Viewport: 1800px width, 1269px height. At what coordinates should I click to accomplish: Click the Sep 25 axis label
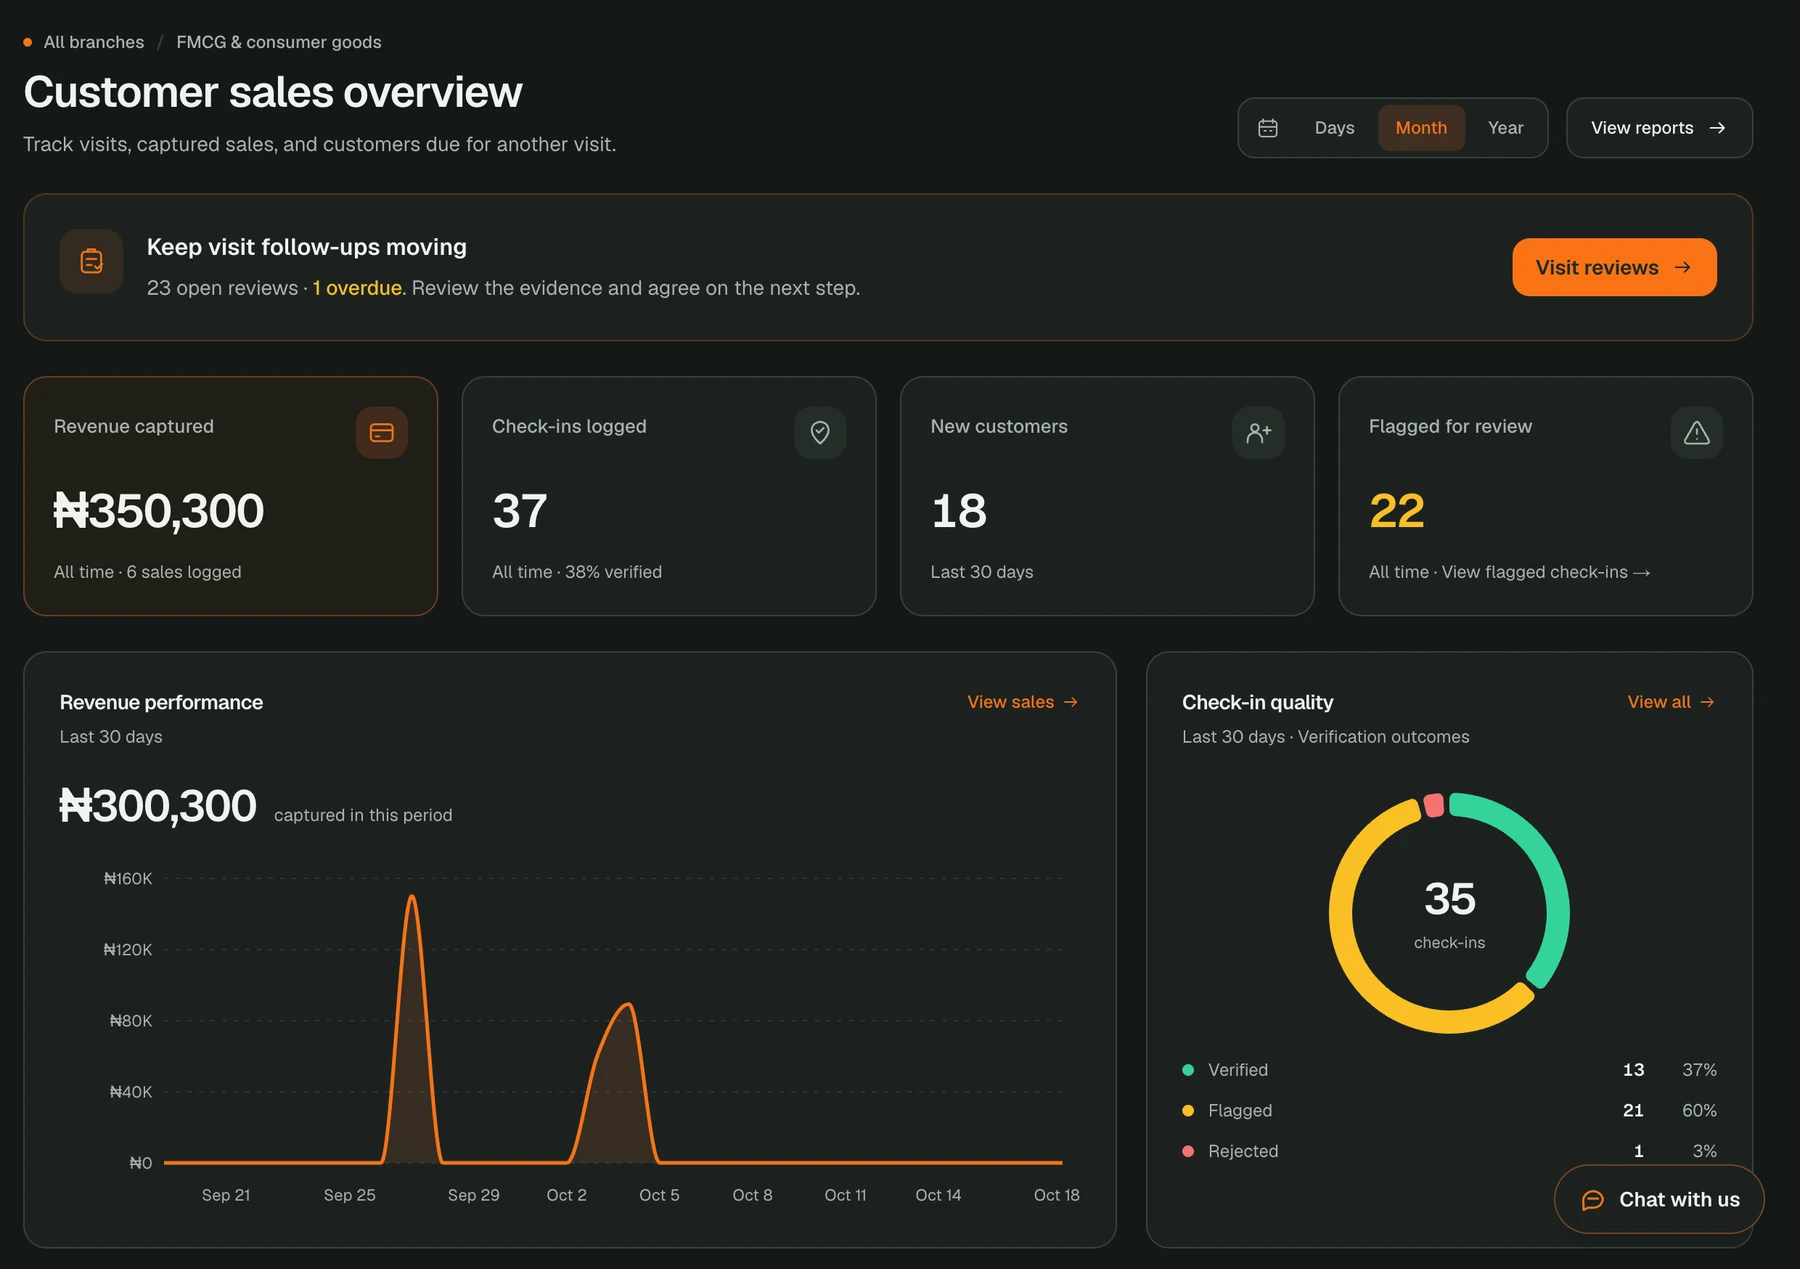point(350,1195)
